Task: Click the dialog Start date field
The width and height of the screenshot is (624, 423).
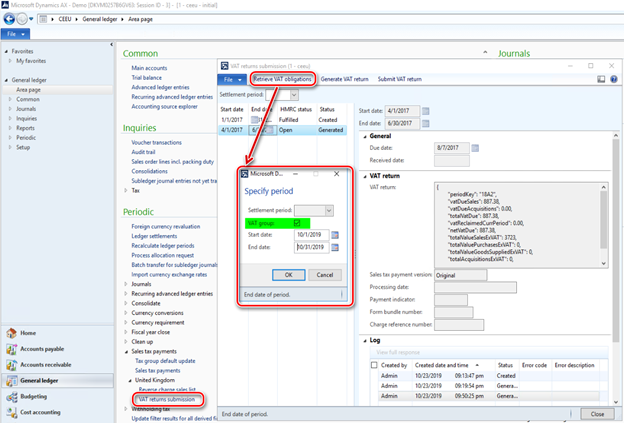Action: tap(311, 235)
